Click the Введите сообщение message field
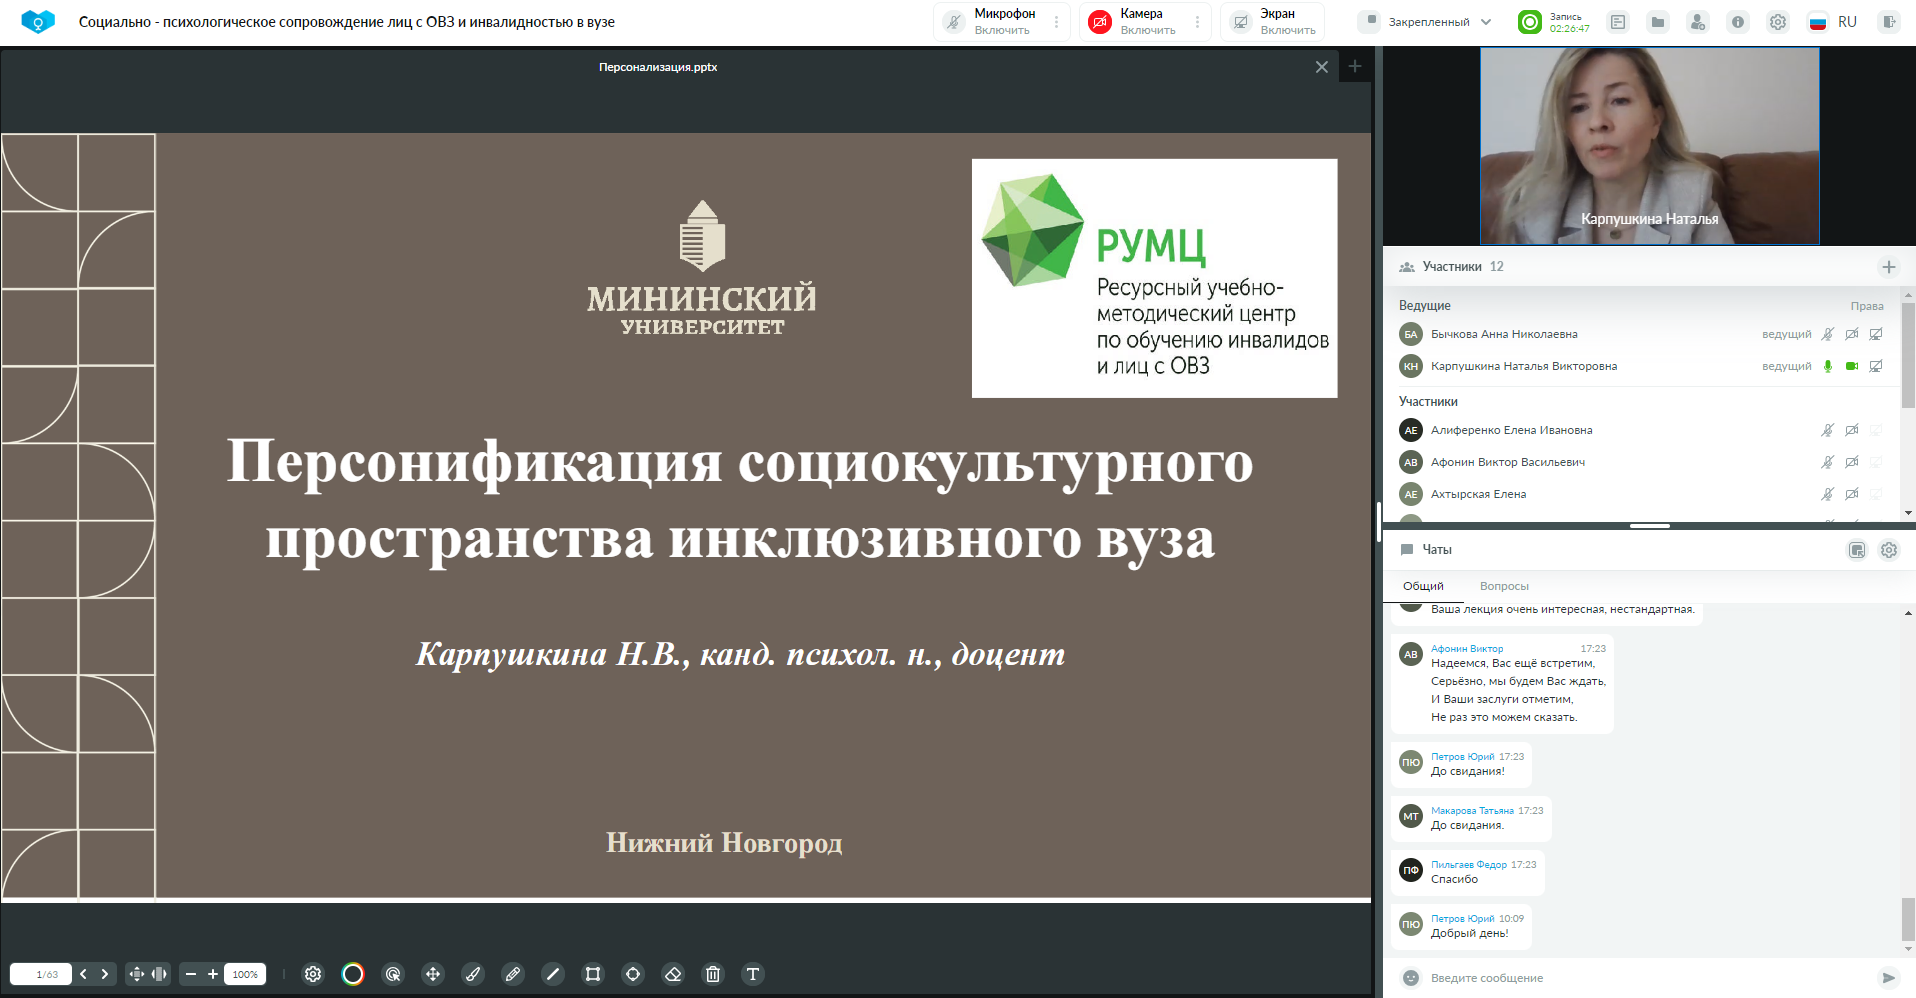Image resolution: width=1916 pixels, height=998 pixels. pyautogui.click(x=1640, y=978)
